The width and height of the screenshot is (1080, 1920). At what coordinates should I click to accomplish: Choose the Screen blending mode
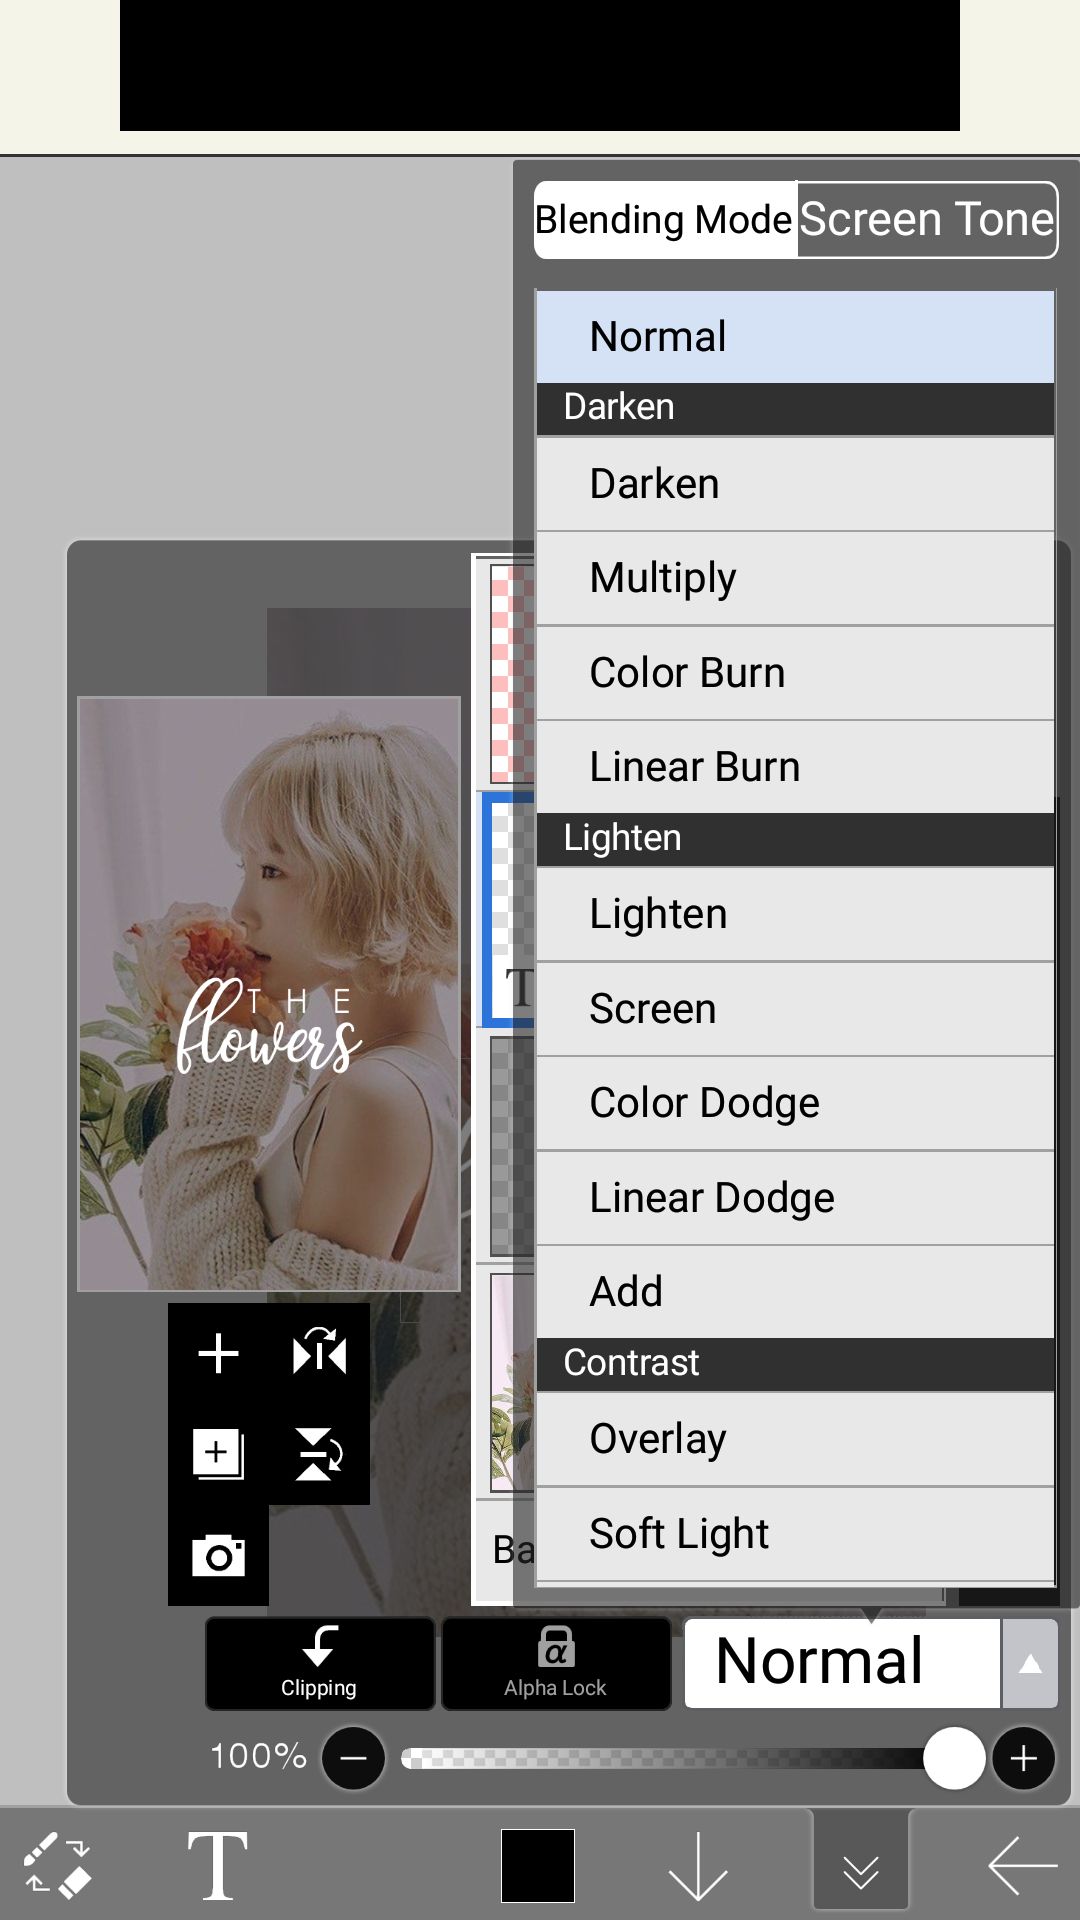point(795,1009)
